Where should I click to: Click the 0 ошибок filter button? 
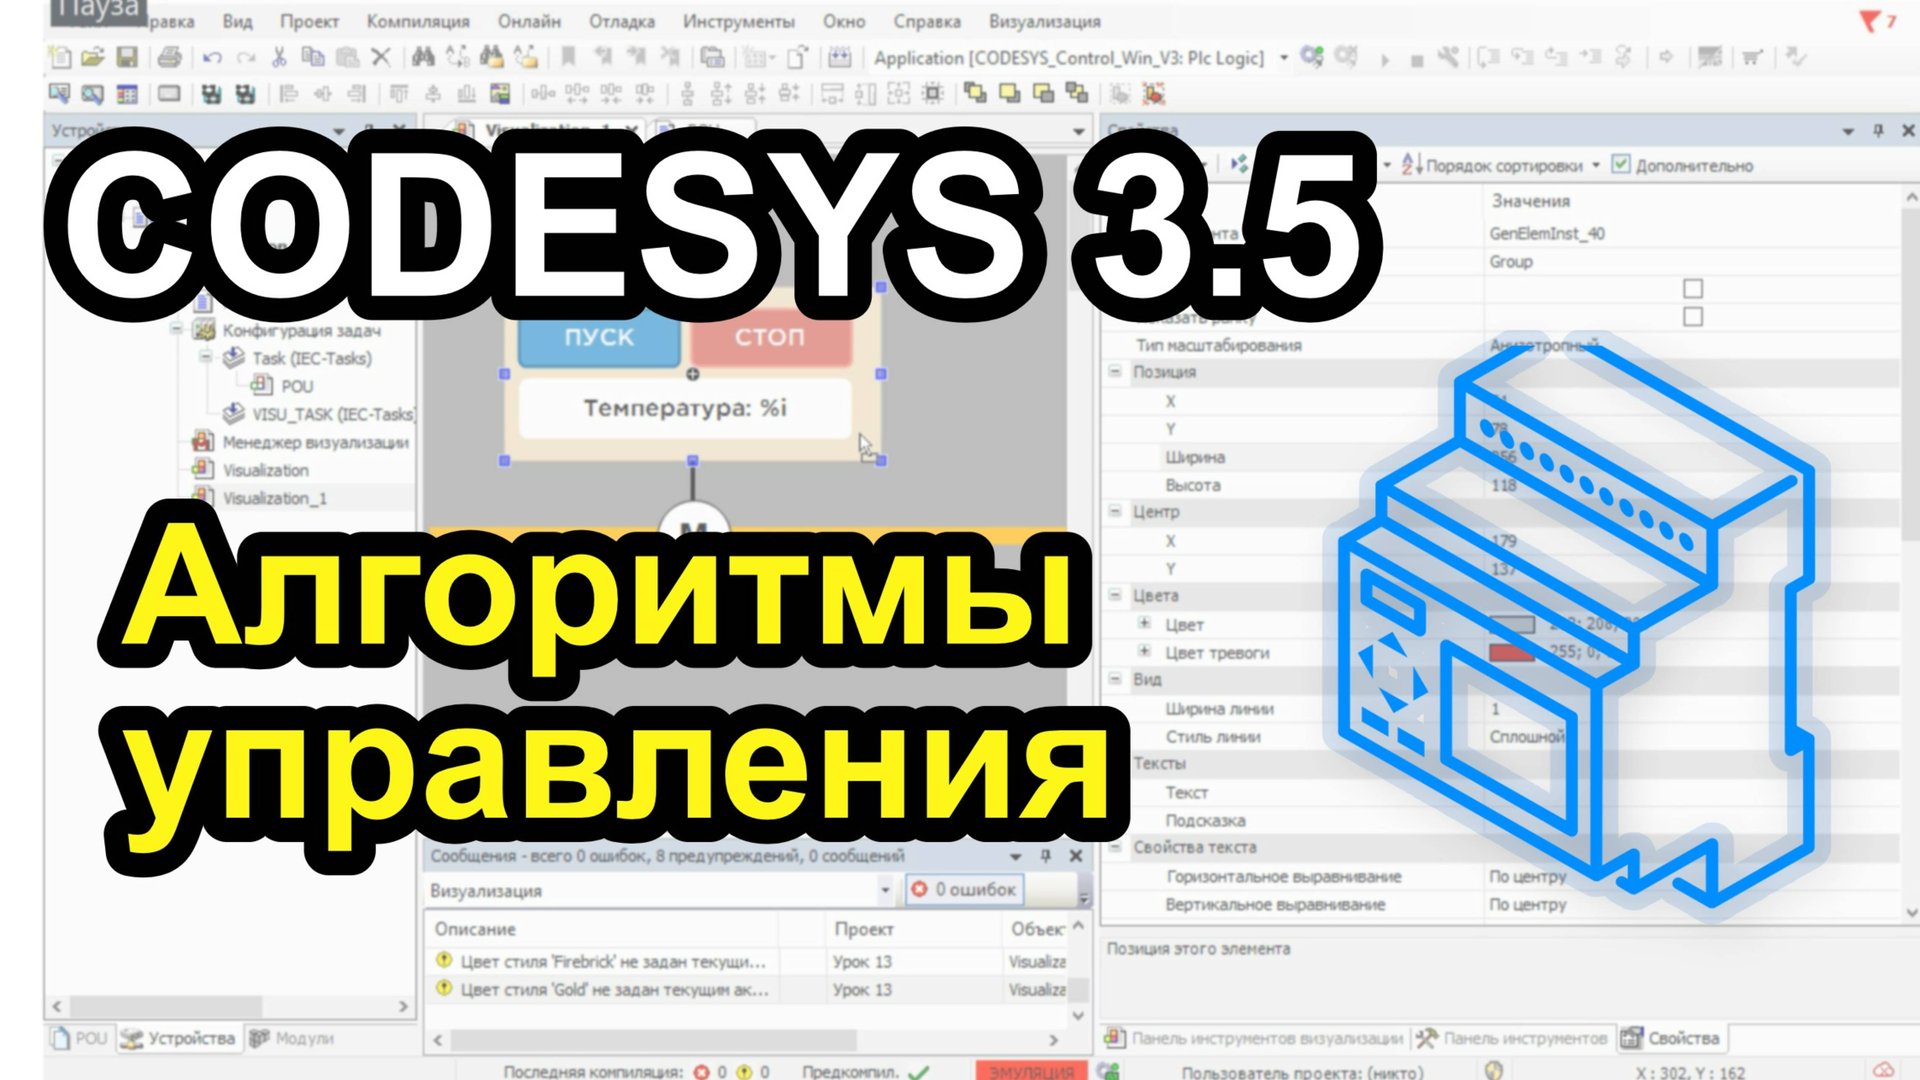click(x=966, y=889)
